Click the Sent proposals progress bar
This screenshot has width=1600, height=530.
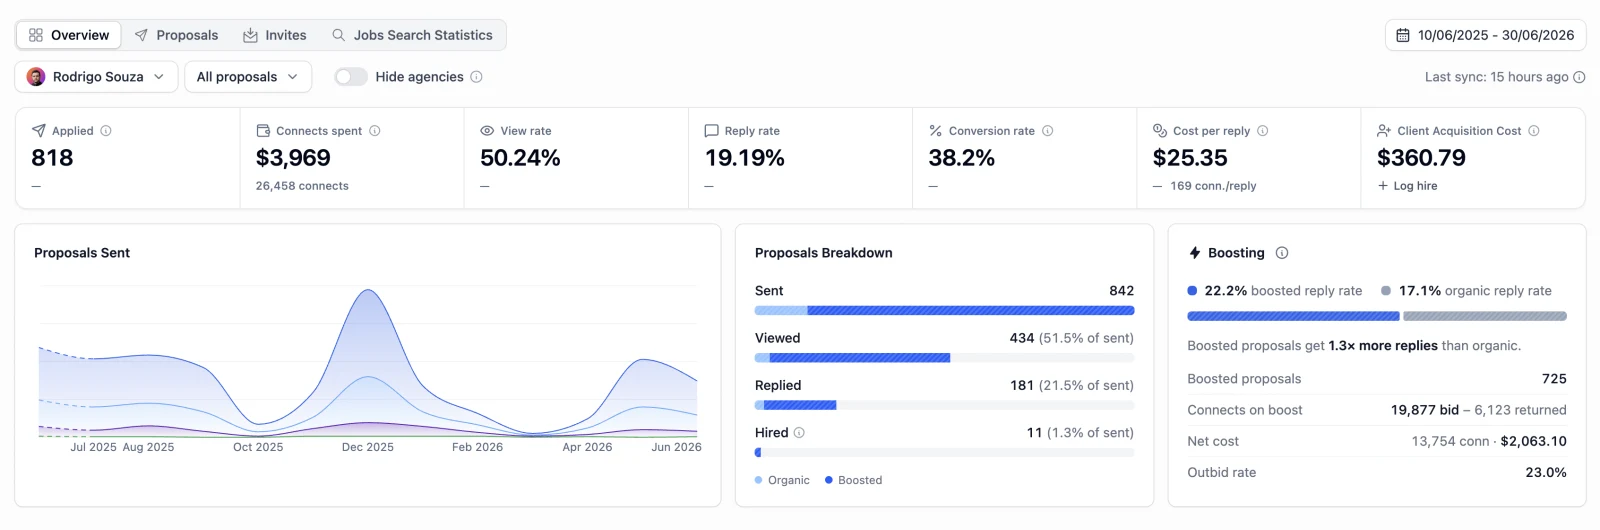click(944, 311)
